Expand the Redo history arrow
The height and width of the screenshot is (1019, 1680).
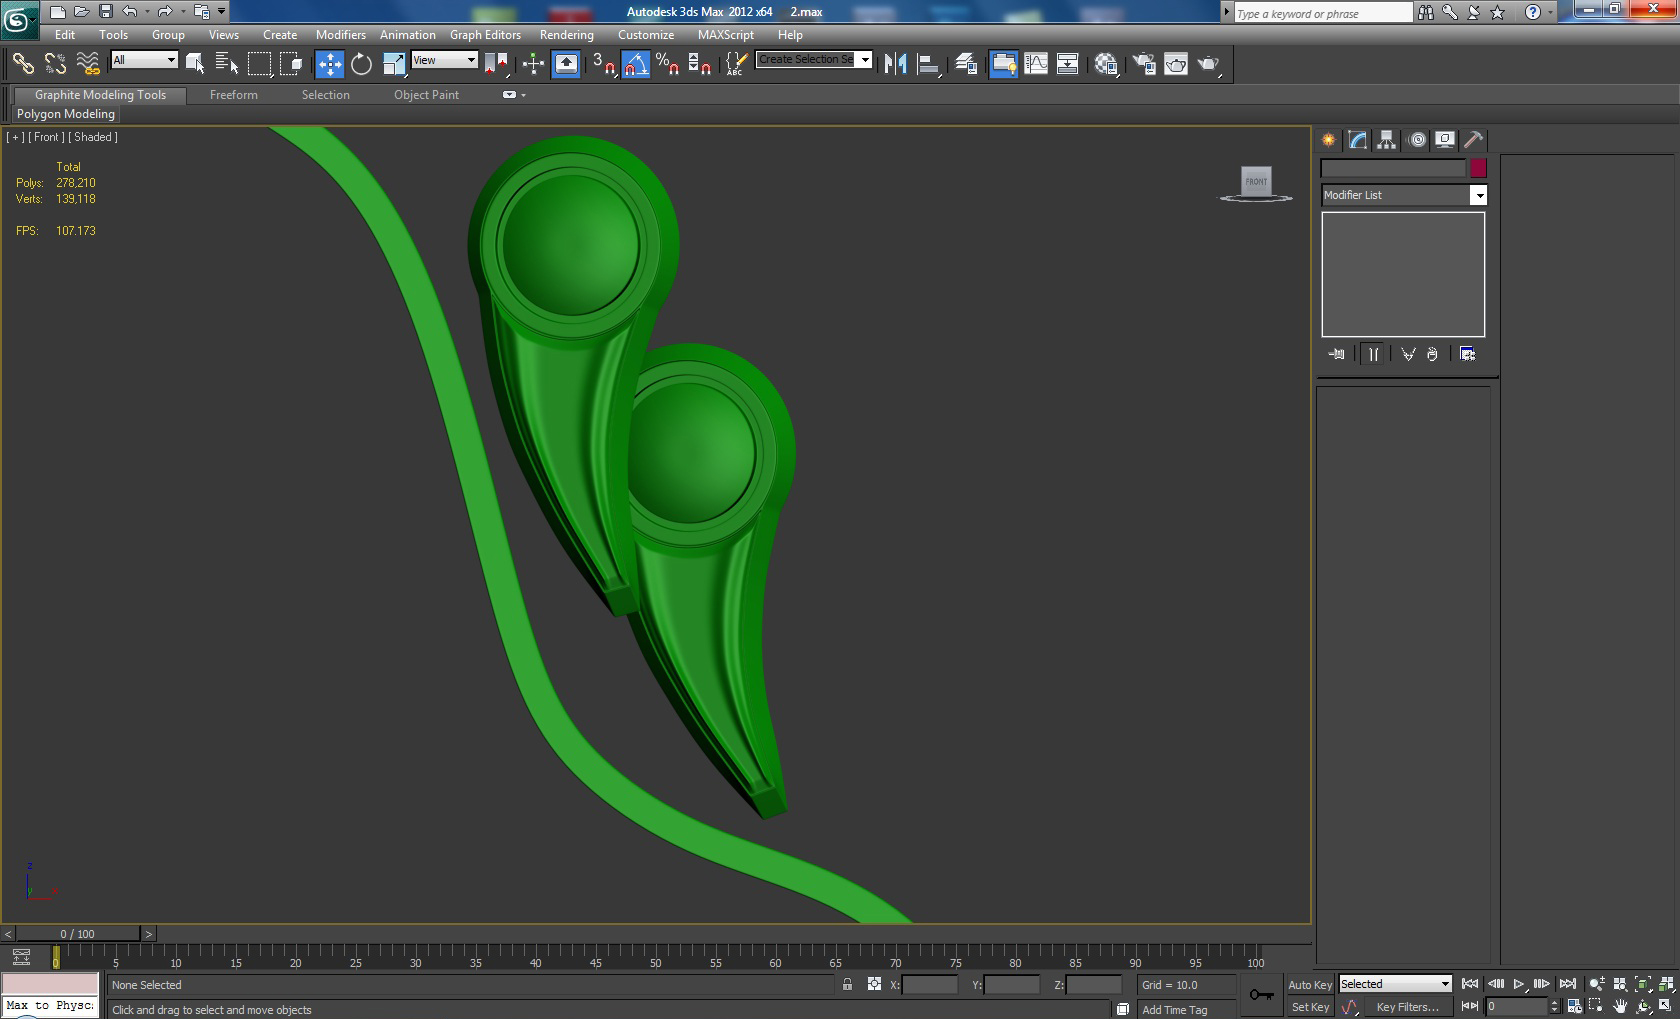click(x=182, y=12)
